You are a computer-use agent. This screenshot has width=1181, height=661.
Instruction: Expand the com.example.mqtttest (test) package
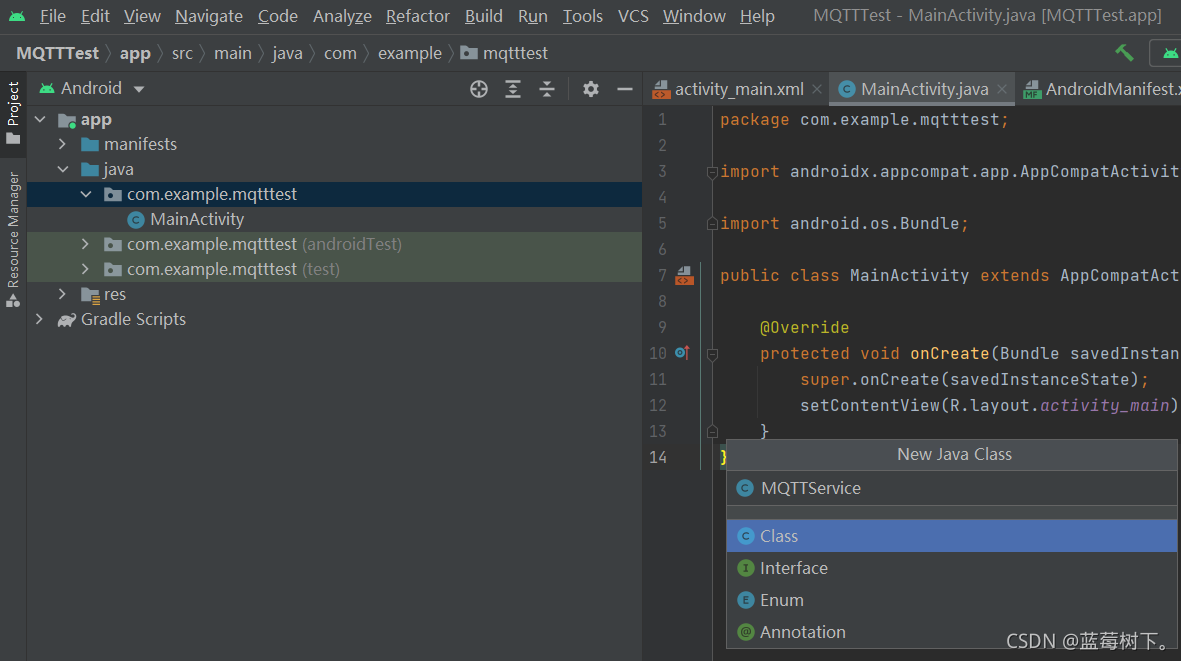click(85, 269)
